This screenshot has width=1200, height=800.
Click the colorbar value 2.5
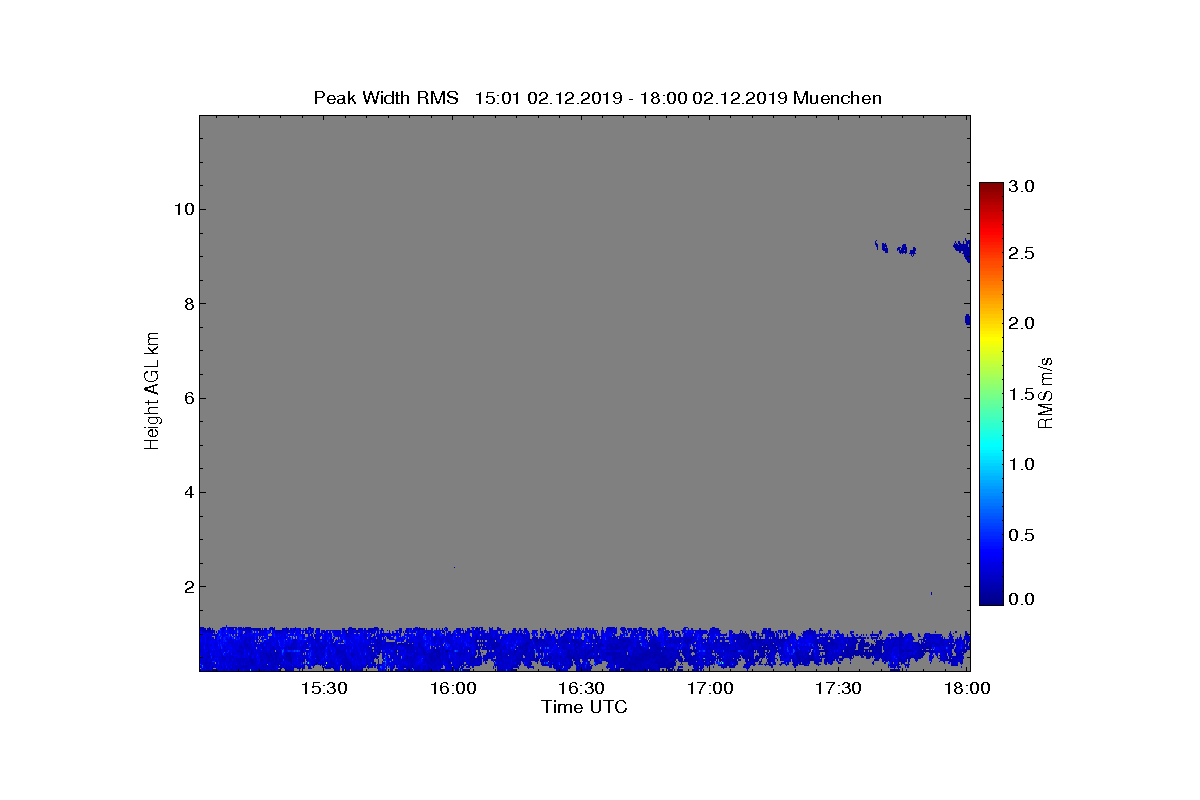[x=1021, y=253]
